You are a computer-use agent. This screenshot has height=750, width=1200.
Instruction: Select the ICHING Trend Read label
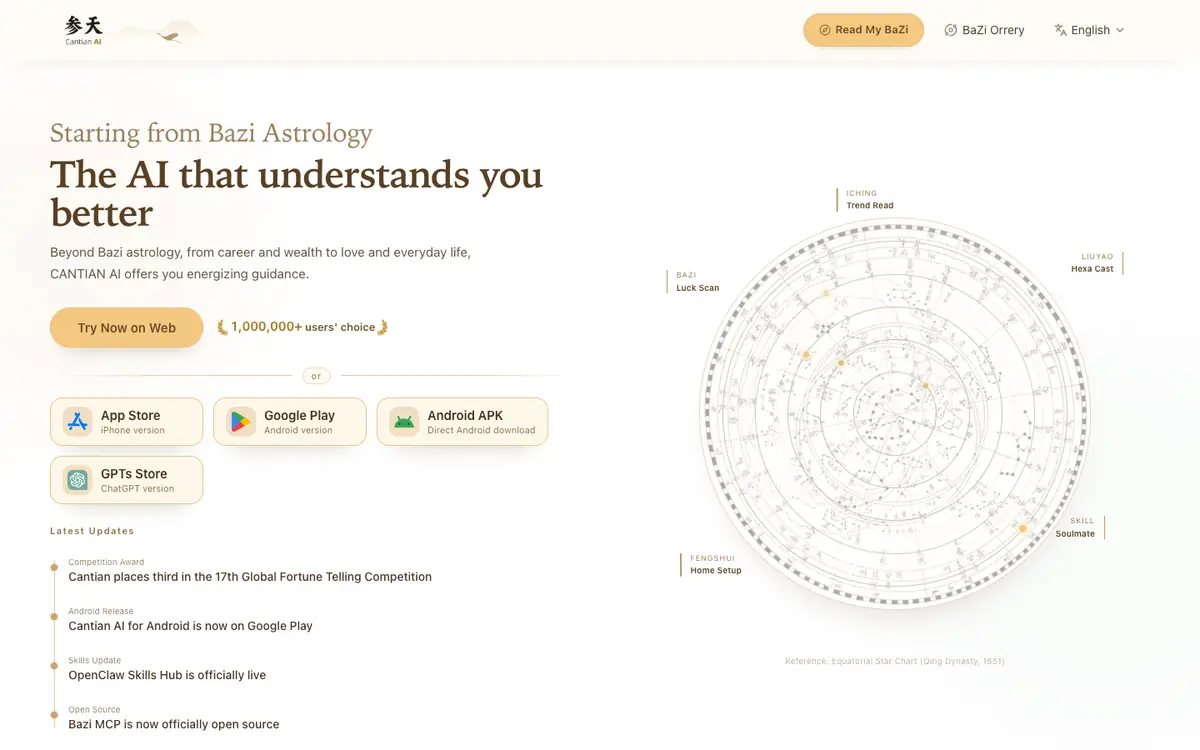click(866, 199)
